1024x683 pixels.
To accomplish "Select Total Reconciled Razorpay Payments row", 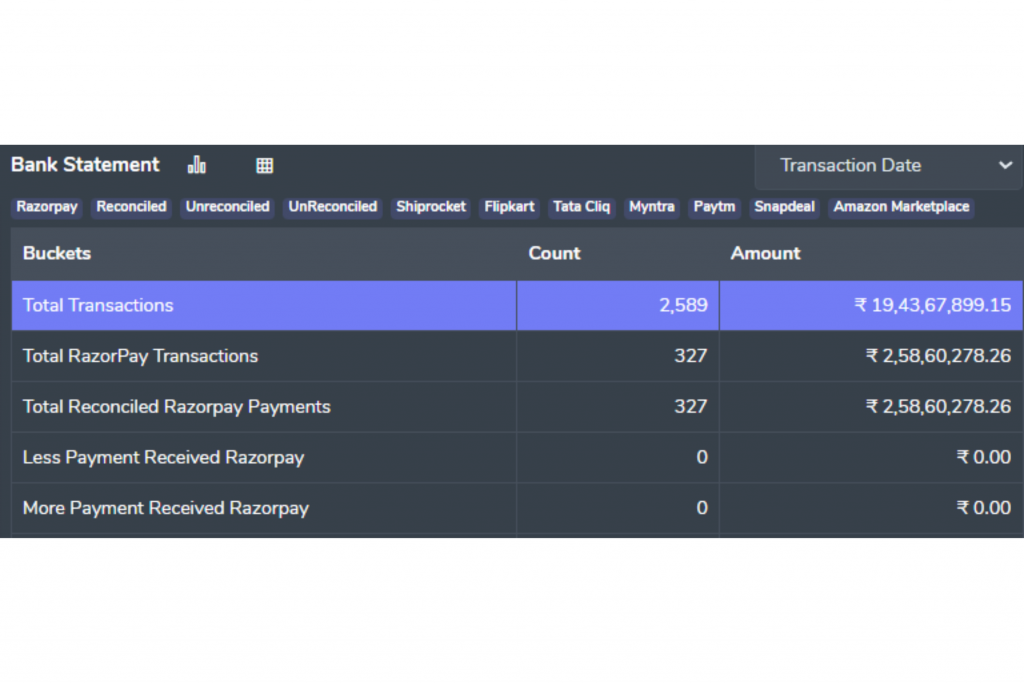I will coord(517,407).
